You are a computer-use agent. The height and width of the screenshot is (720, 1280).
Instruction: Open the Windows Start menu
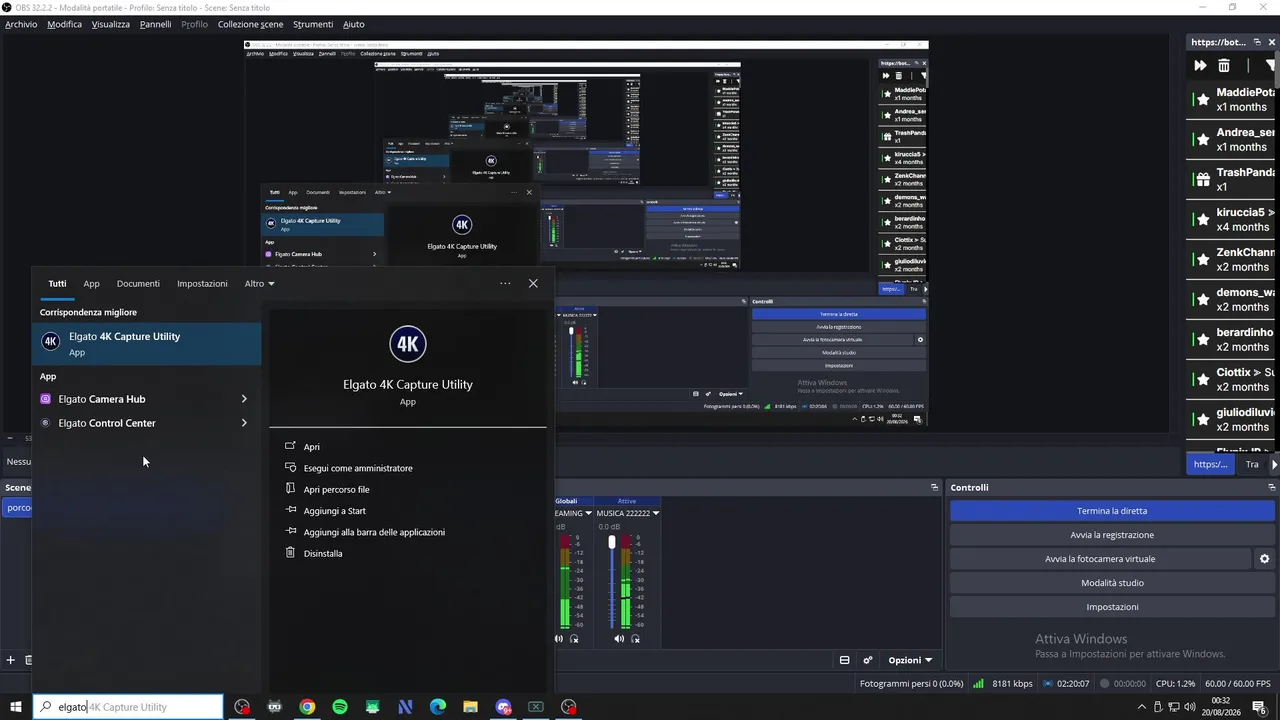tap(16, 707)
